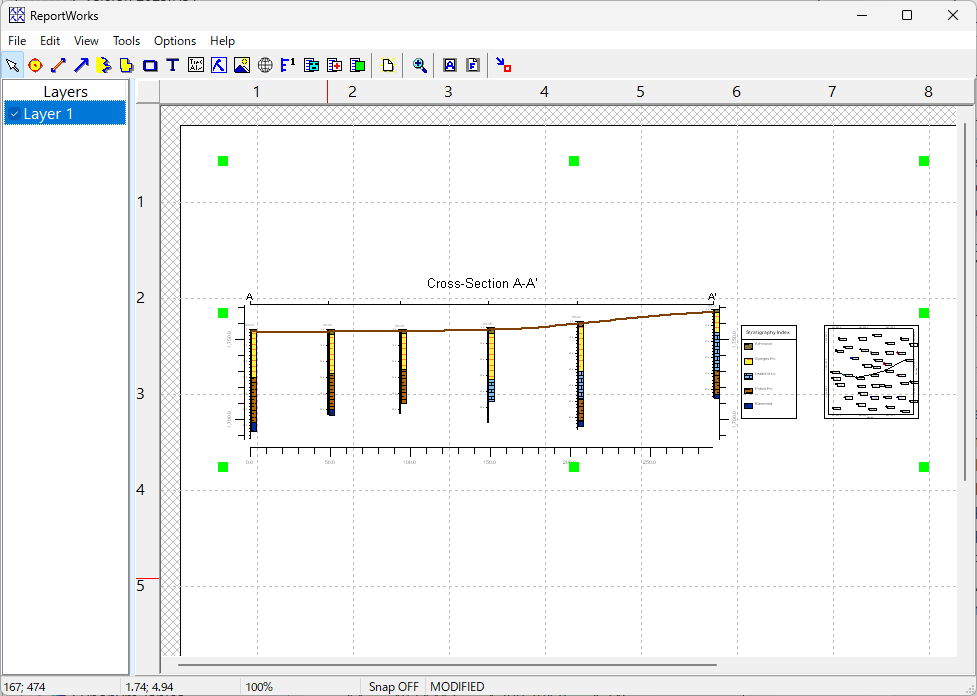Pick the blue arrow drawing tool
This screenshot has width=977, height=696.
[81, 65]
